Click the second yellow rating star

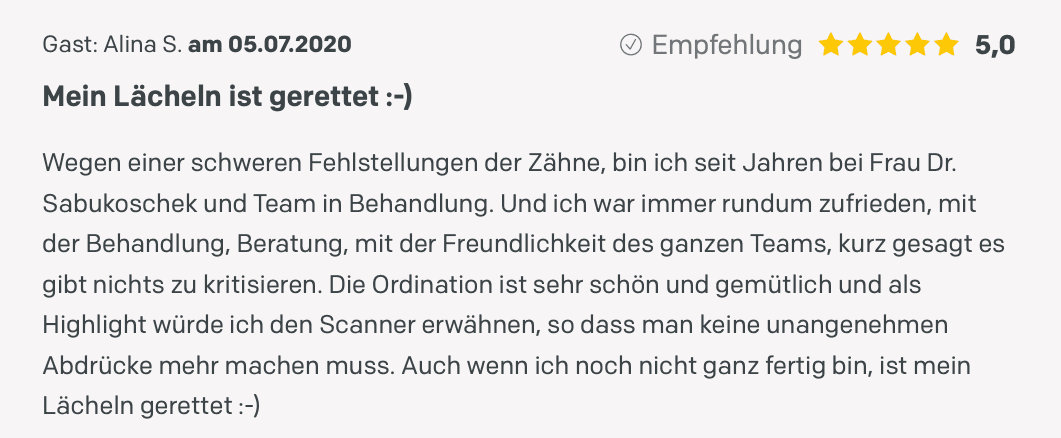pos(859,45)
